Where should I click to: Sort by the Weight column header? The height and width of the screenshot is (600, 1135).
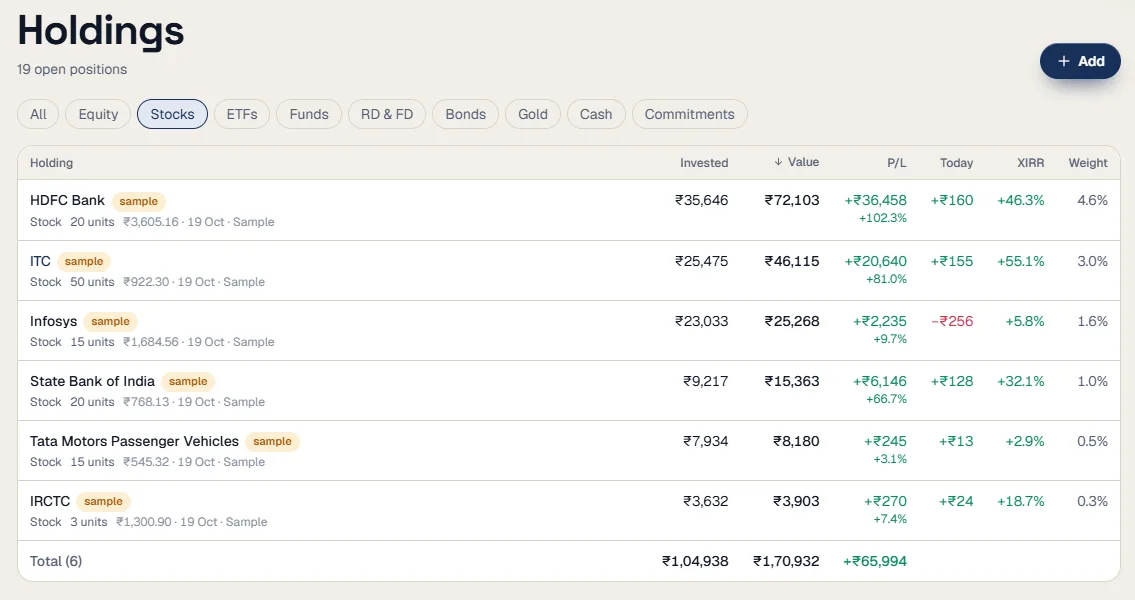pos(1088,163)
